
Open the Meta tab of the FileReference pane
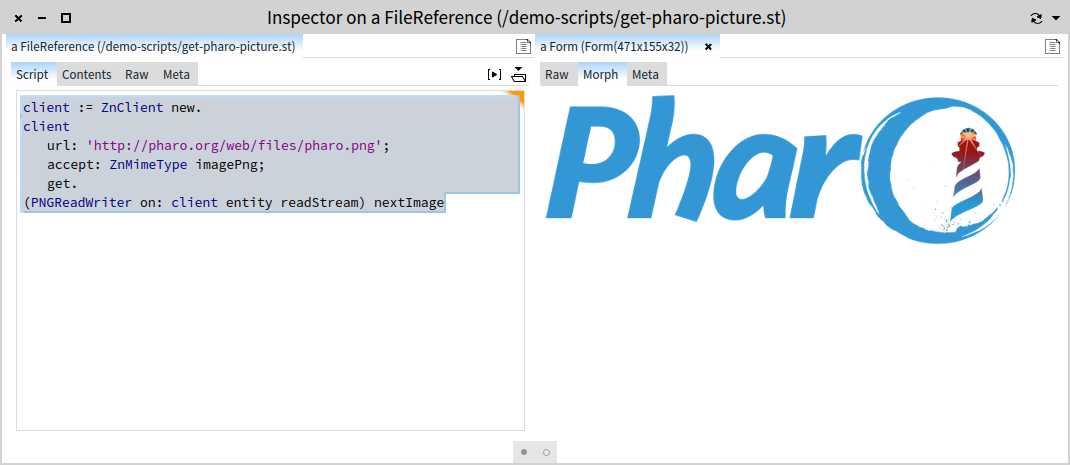[176, 74]
